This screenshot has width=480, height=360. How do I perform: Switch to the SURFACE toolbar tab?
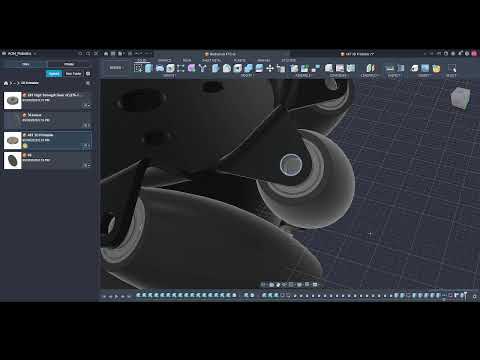pos(164,60)
